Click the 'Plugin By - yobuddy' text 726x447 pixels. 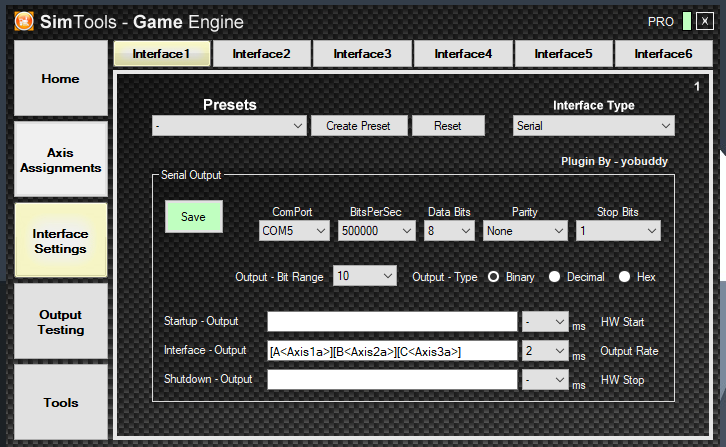(x=614, y=161)
